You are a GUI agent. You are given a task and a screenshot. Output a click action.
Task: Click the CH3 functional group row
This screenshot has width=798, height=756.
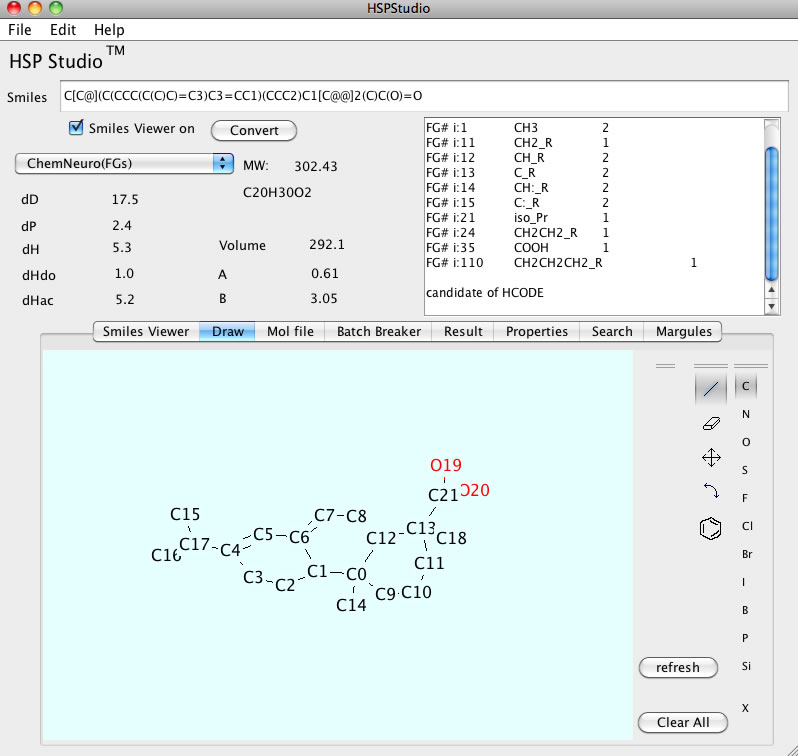518,128
